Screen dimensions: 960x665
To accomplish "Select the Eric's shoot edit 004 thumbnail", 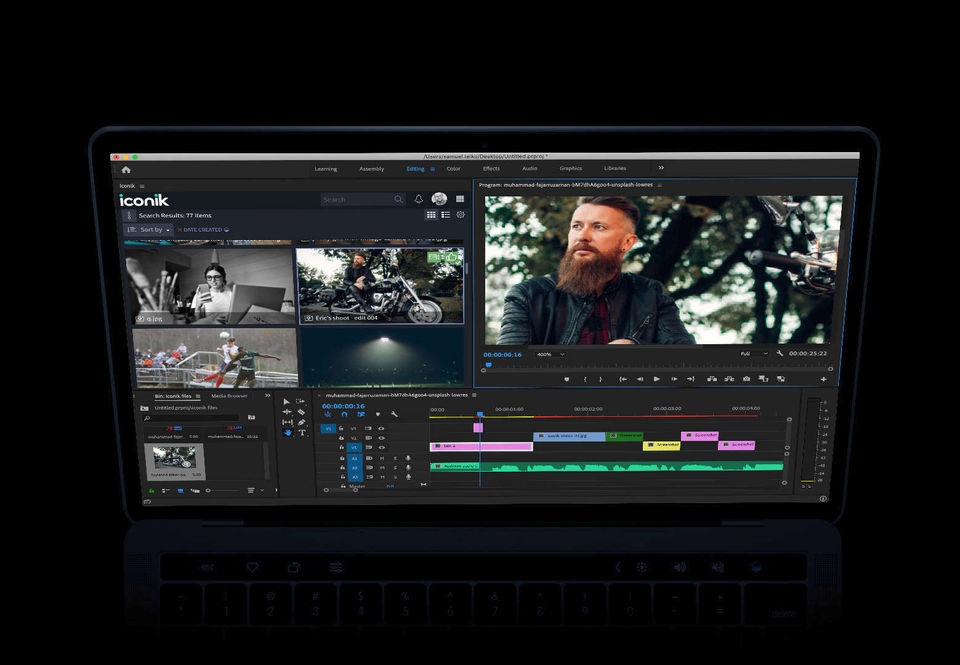I will click(380, 285).
